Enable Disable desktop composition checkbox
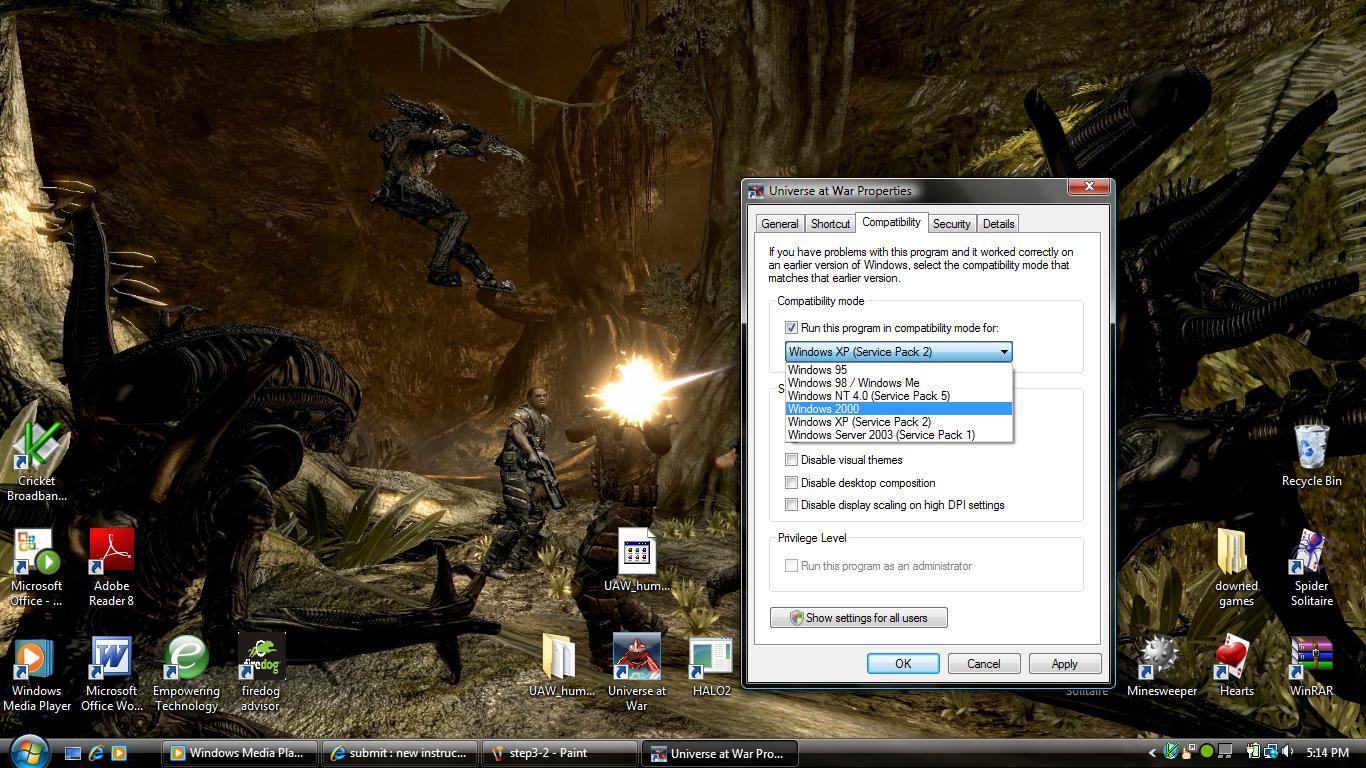 [x=792, y=483]
